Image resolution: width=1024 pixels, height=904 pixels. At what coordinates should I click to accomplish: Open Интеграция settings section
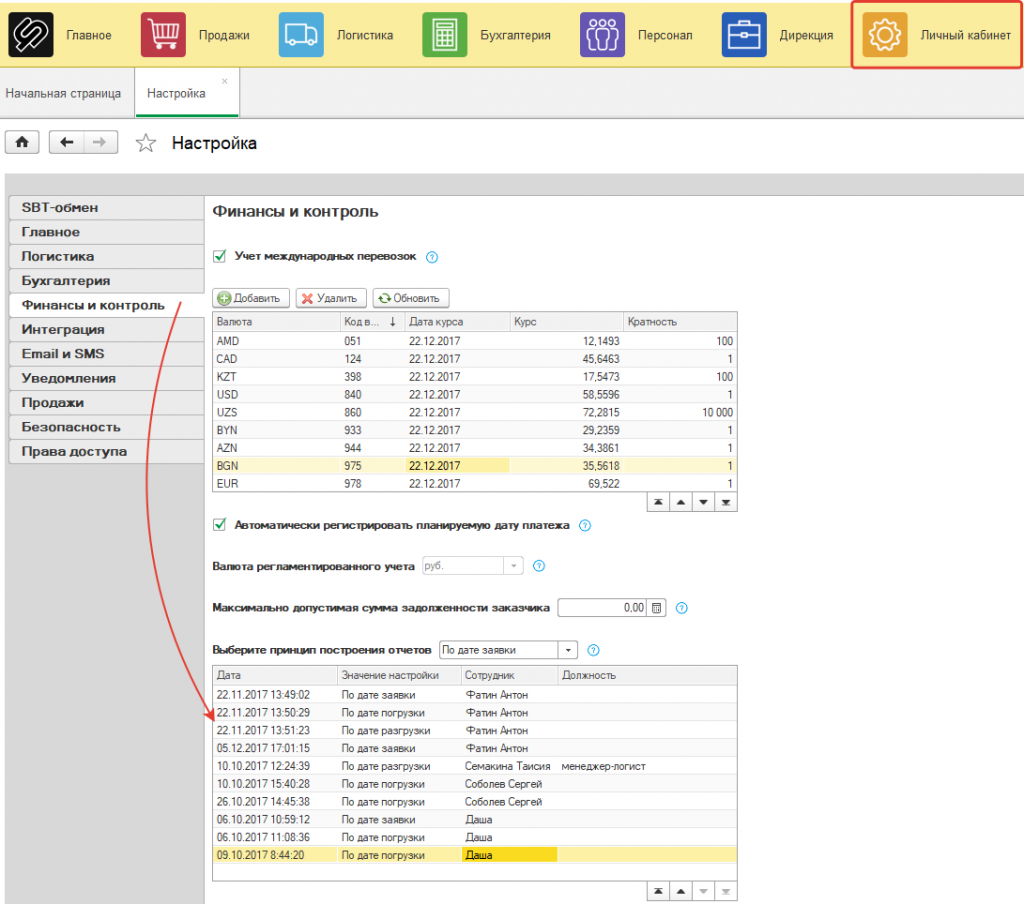tap(106, 329)
